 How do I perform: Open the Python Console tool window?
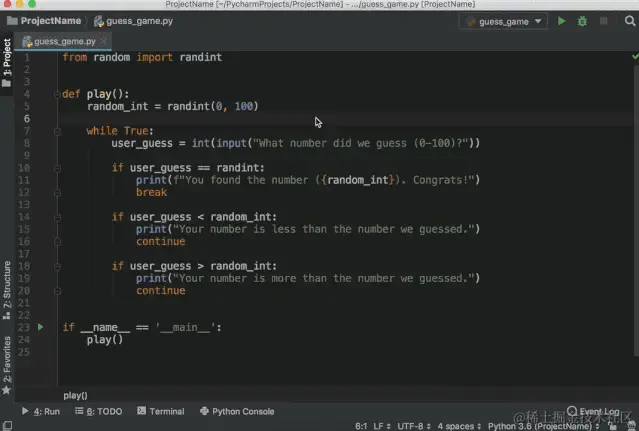[x=237, y=411]
